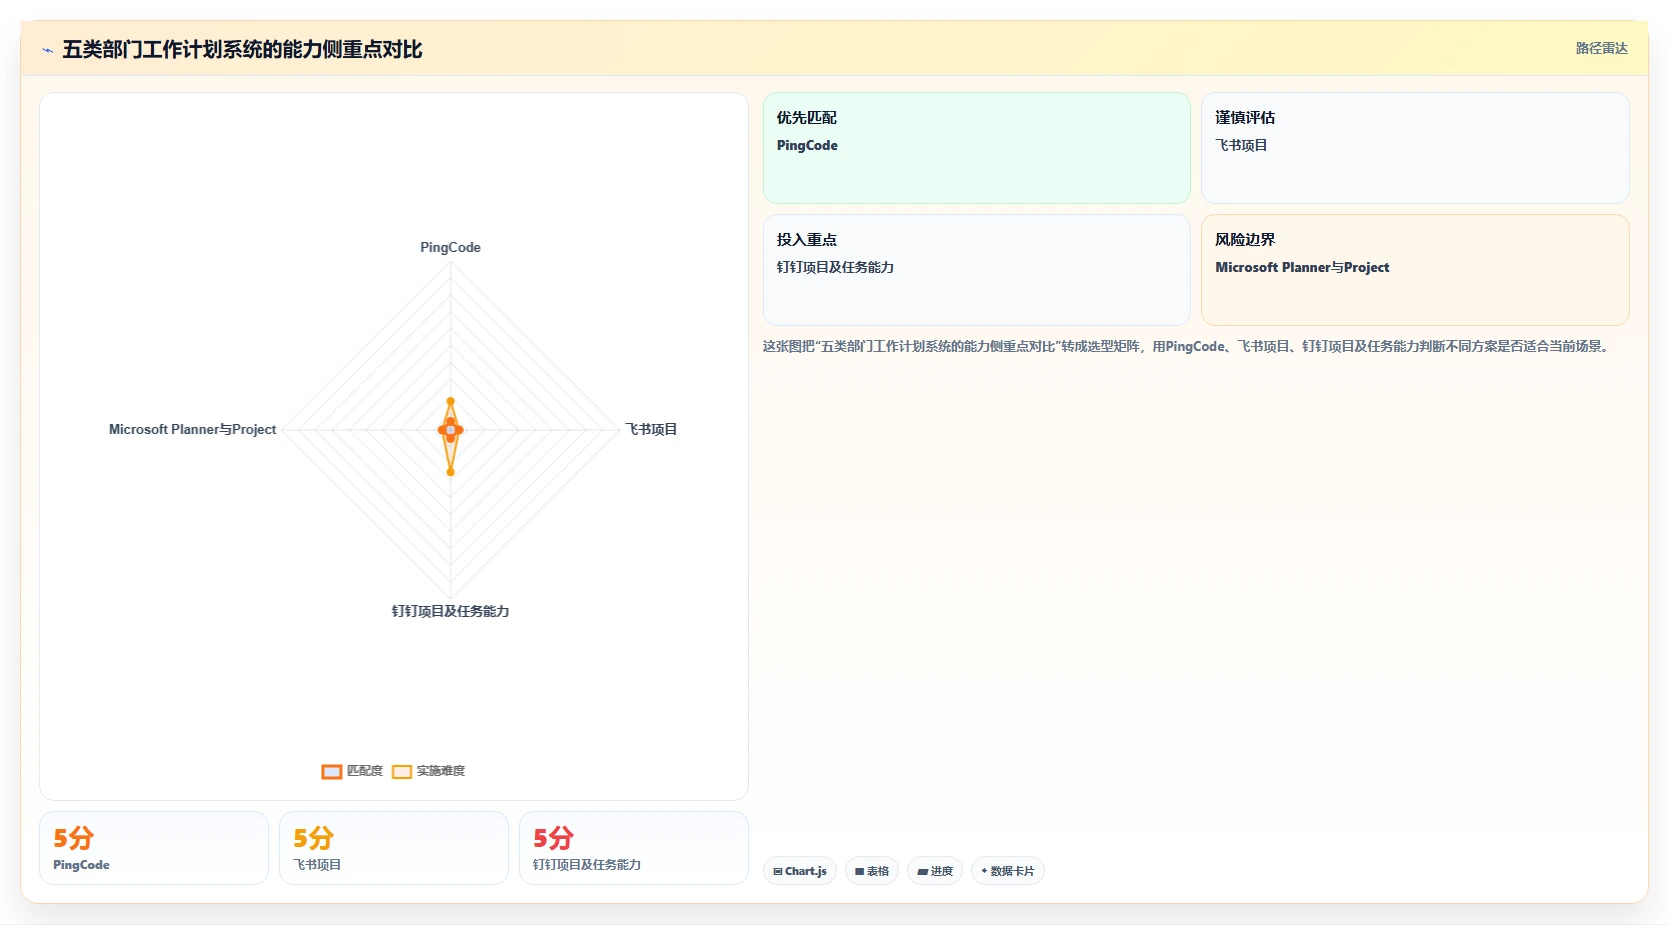Click the 5分 钉钉项目及任务能力 score card

pyautogui.click(x=634, y=848)
